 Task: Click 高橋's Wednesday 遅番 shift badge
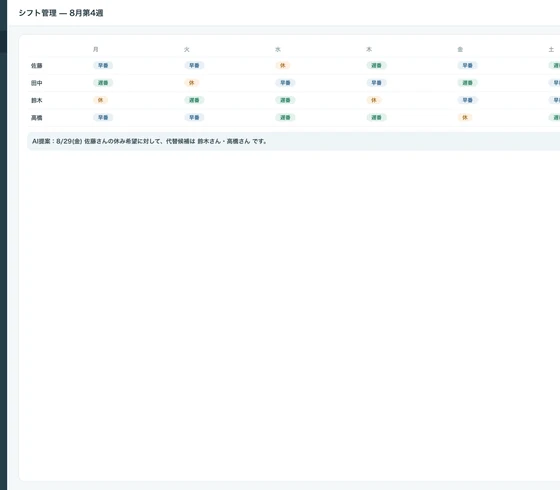point(285,118)
